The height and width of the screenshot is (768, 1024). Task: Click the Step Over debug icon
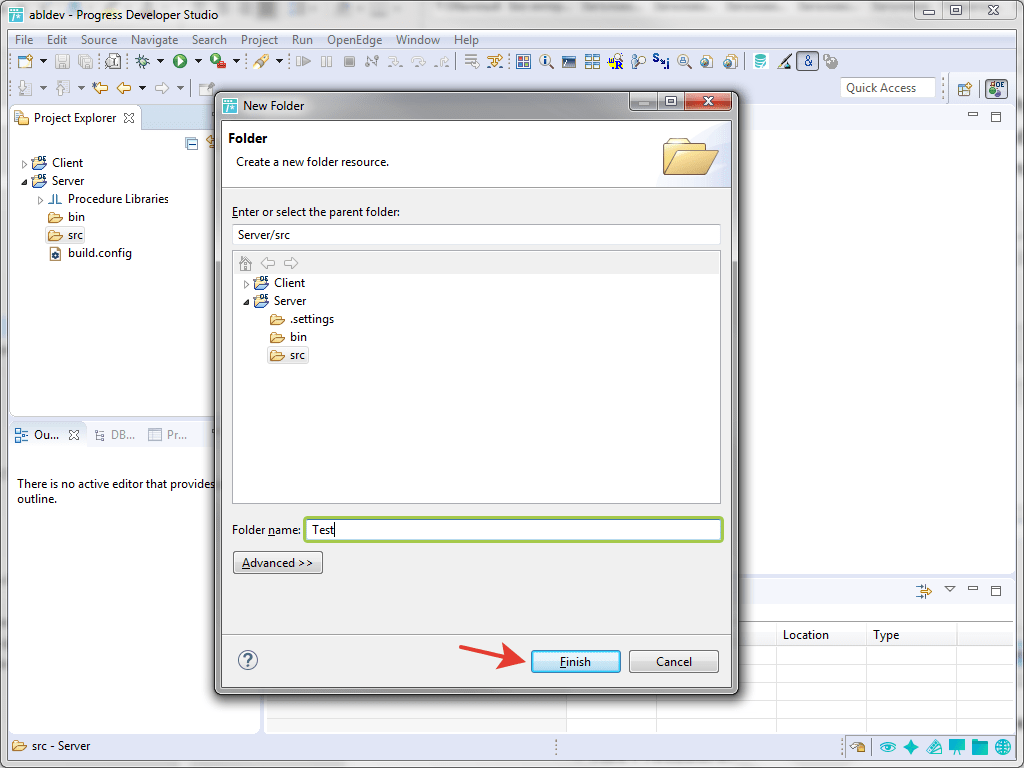point(419,62)
